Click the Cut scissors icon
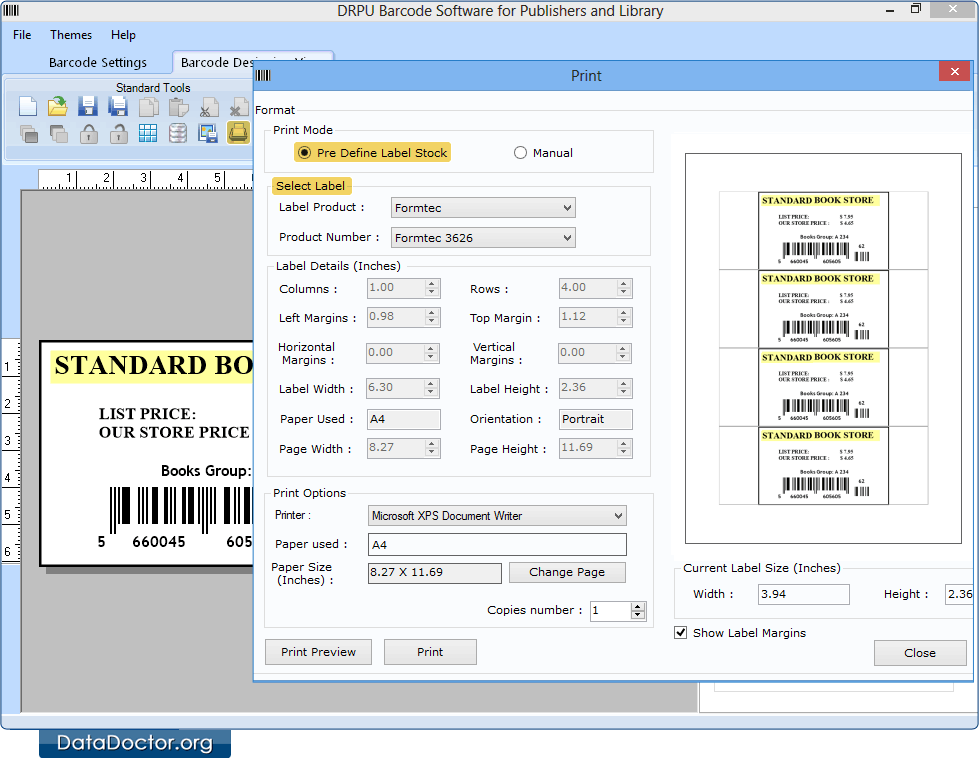Screen dimensions: 979x758 209,107
